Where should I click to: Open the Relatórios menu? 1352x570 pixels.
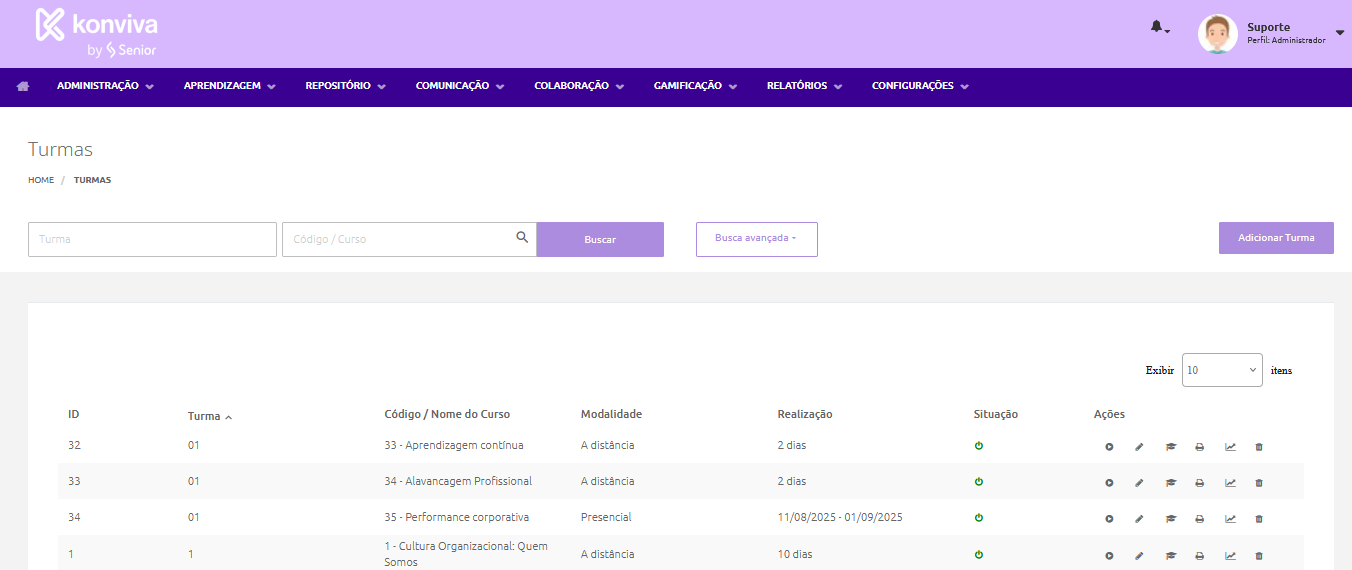[x=804, y=87]
